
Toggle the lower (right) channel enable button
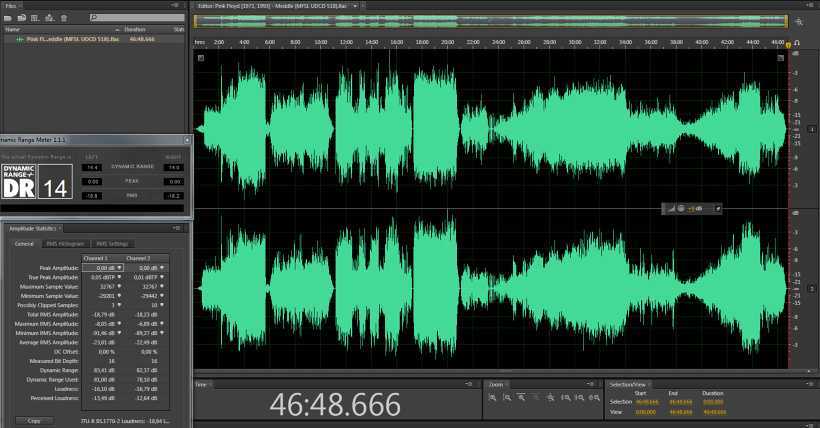812,288
